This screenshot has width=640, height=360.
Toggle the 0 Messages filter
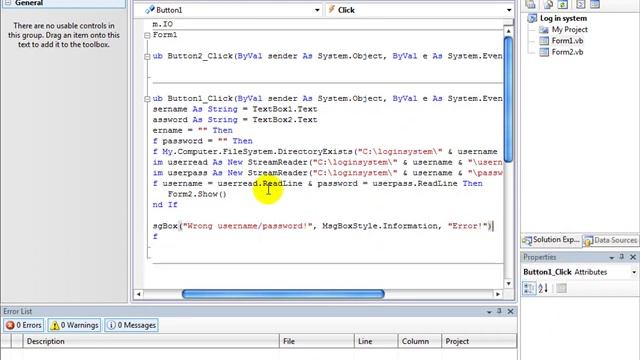click(131, 325)
